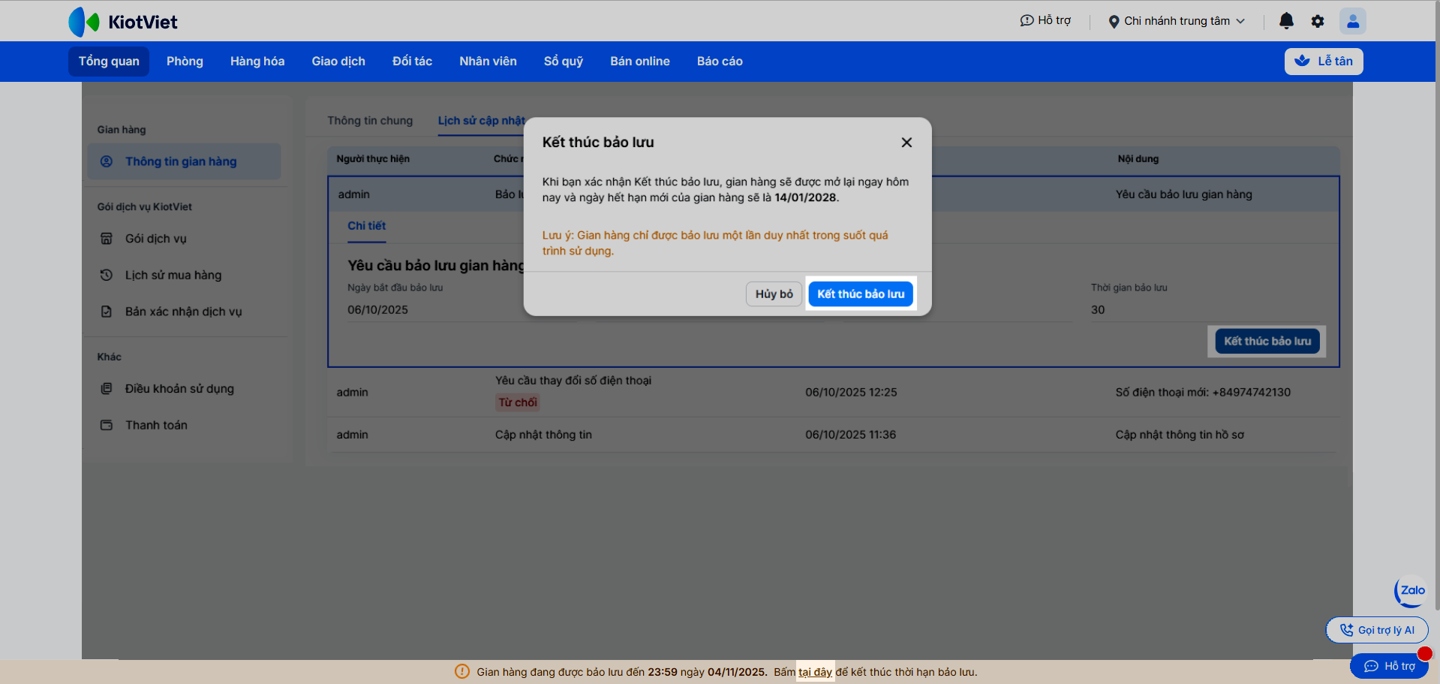
Task: Click Kết thúc bảo lưu button in the detail row
Action: point(1267,341)
